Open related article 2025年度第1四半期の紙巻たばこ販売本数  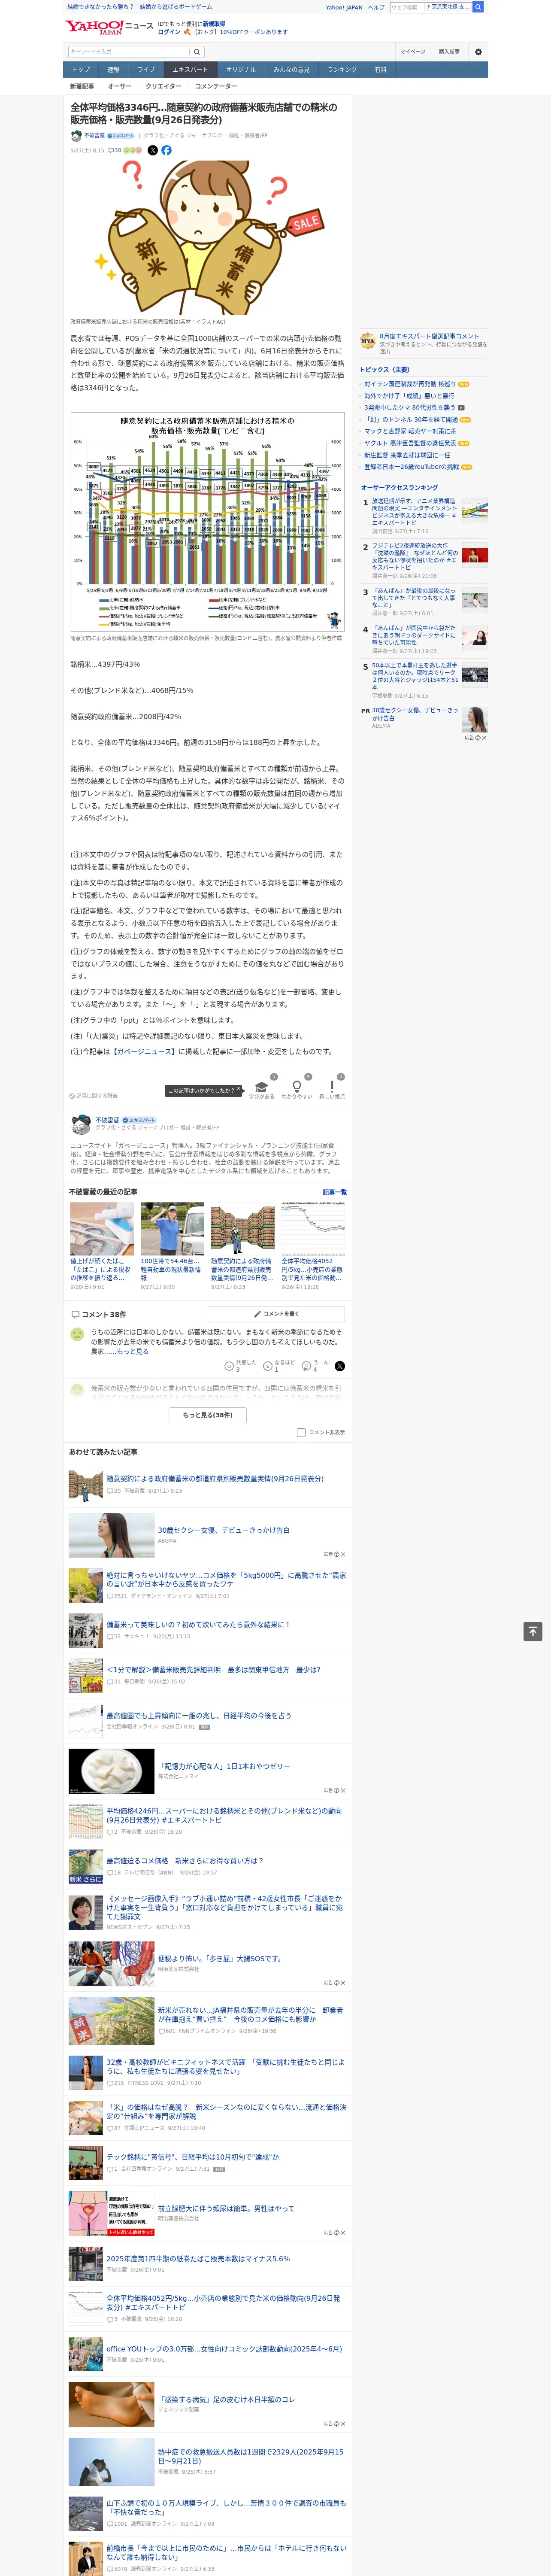(198, 2259)
